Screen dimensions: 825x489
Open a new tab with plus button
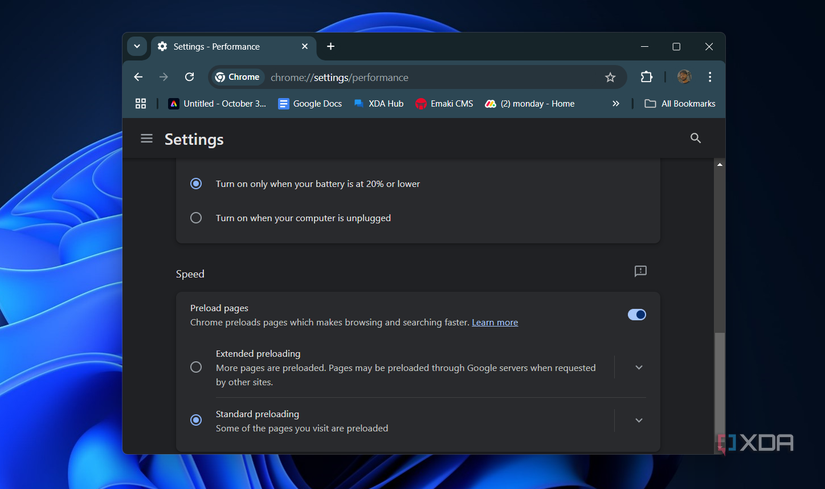(331, 47)
